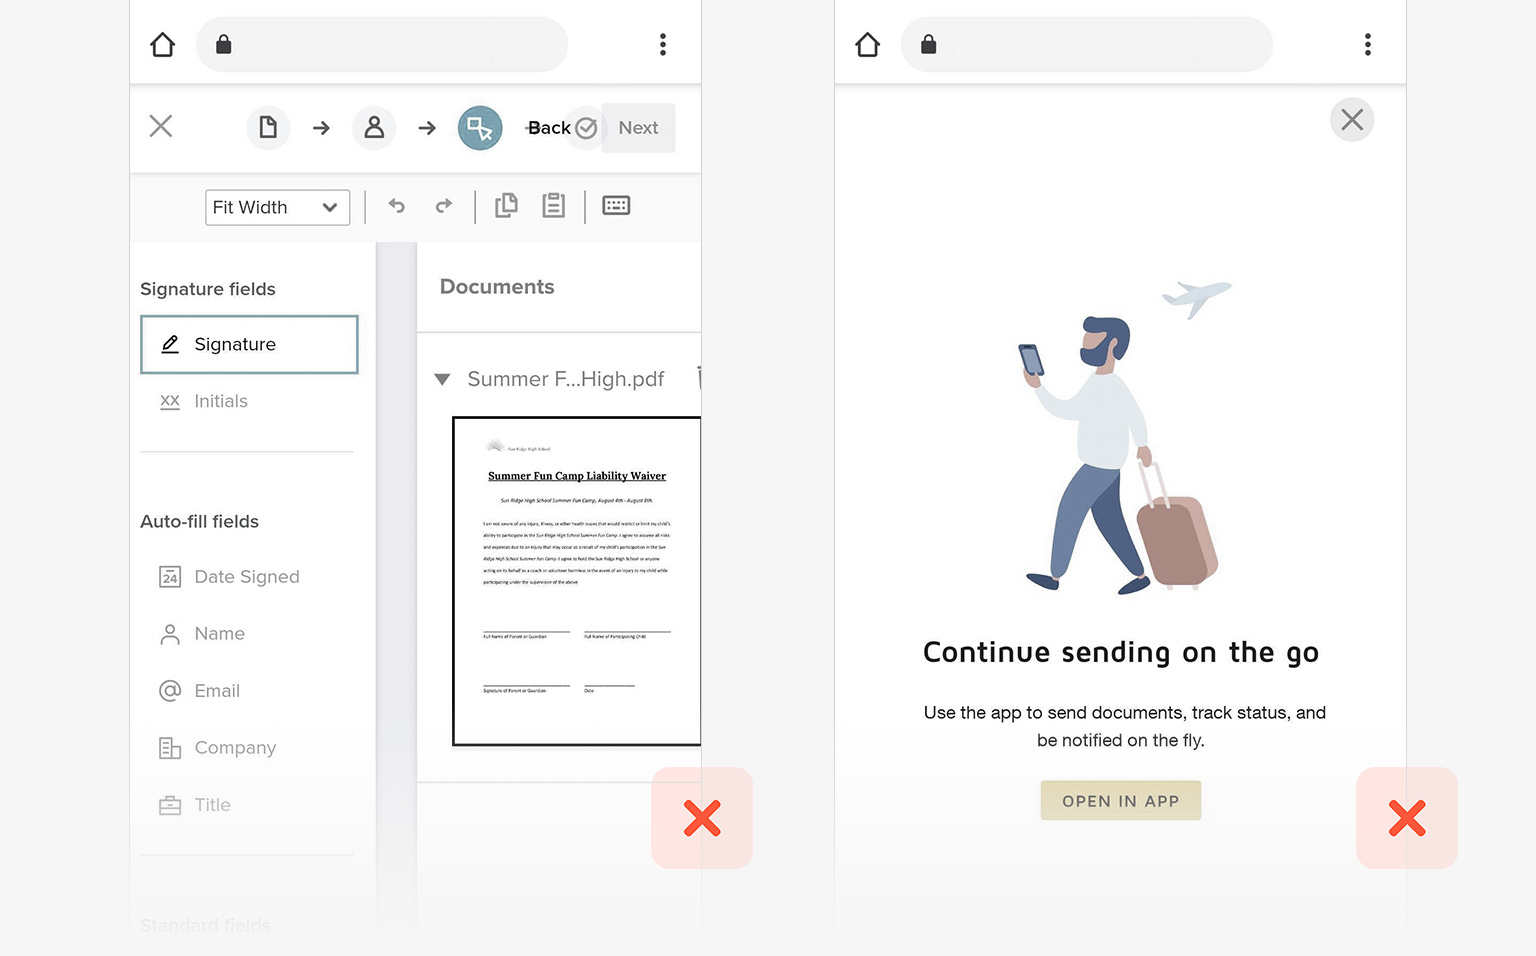1536x956 pixels.
Task: Open the right browser's three-dot menu
Action: [1367, 44]
